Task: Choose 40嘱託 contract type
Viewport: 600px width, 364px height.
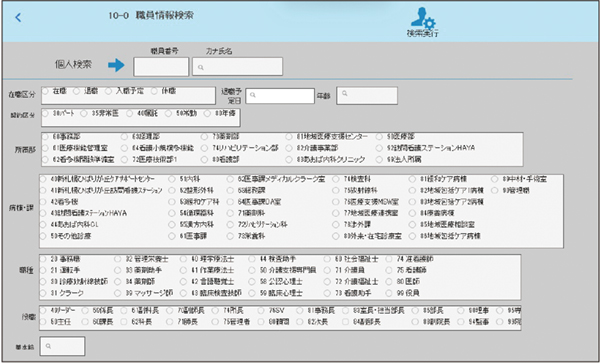Action: pyautogui.click(x=129, y=114)
